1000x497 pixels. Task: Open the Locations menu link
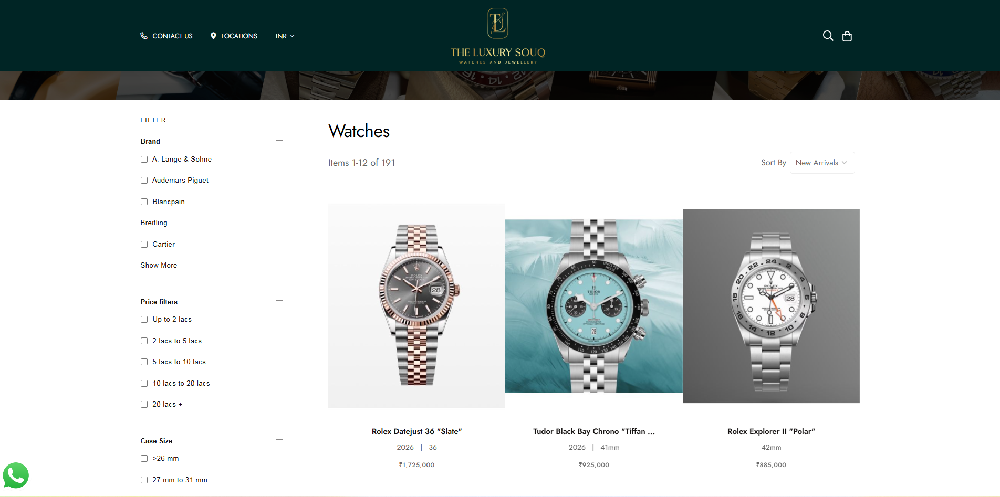click(x=239, y=36)
